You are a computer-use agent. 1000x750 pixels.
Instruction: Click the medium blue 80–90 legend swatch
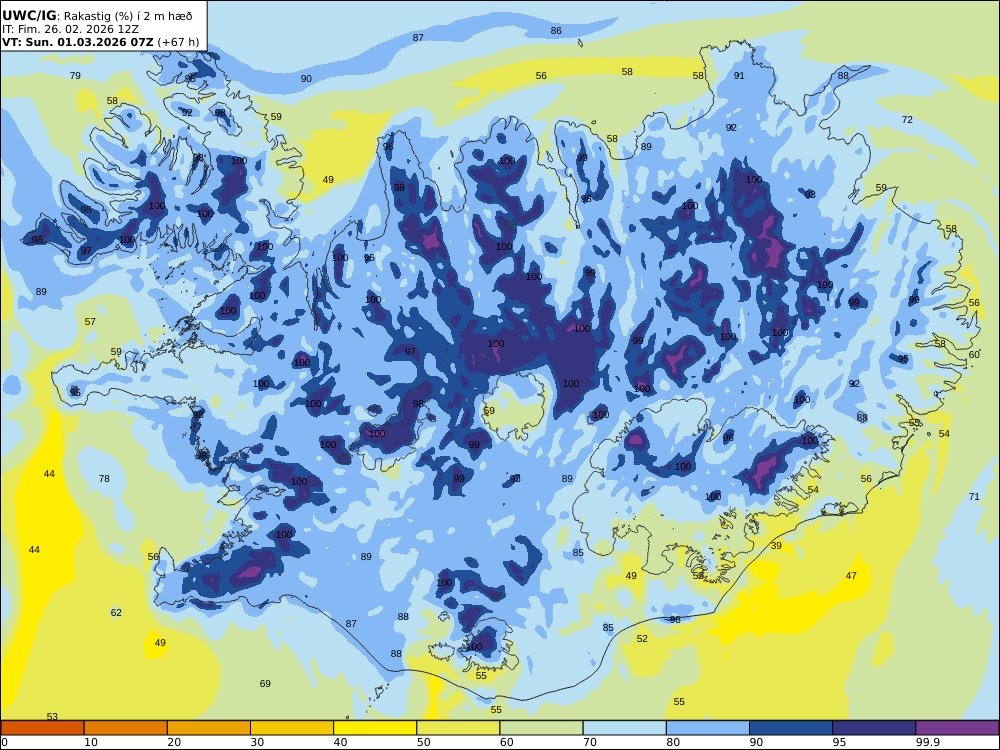point(708,728)
